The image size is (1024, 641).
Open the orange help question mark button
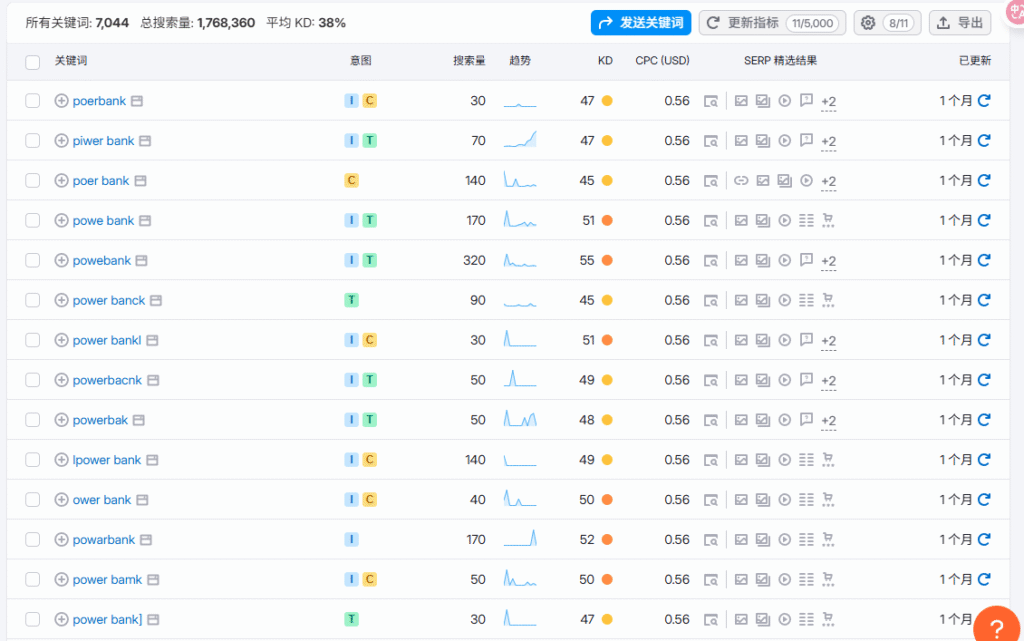[996, 626]
